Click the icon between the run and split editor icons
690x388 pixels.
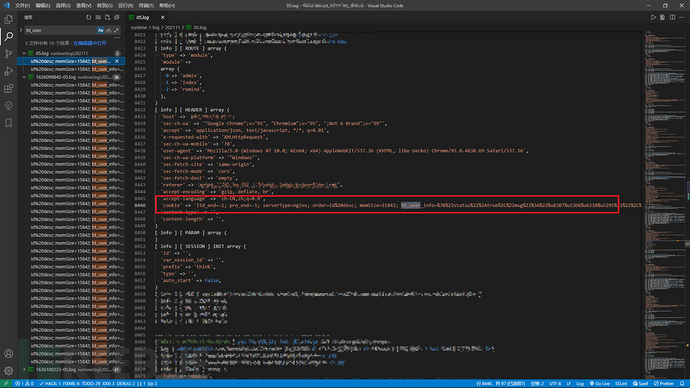click(x=662, y=17)
